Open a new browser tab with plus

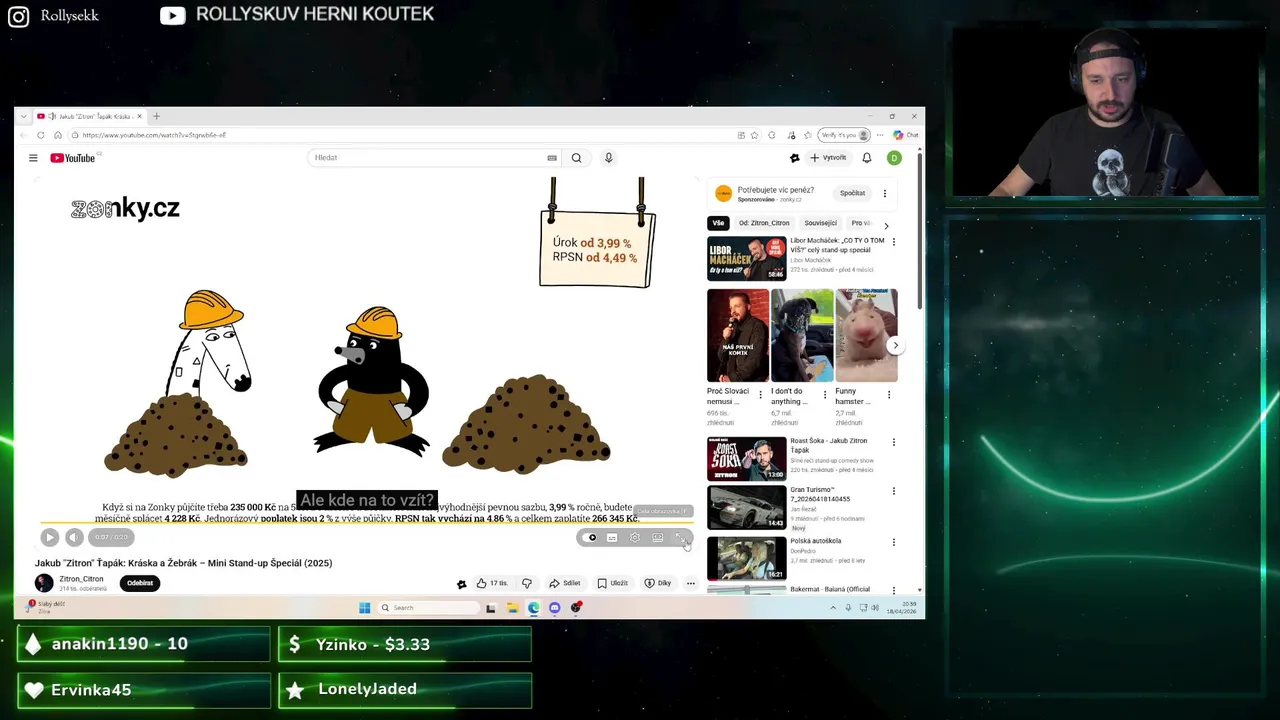tap(156, 116)
